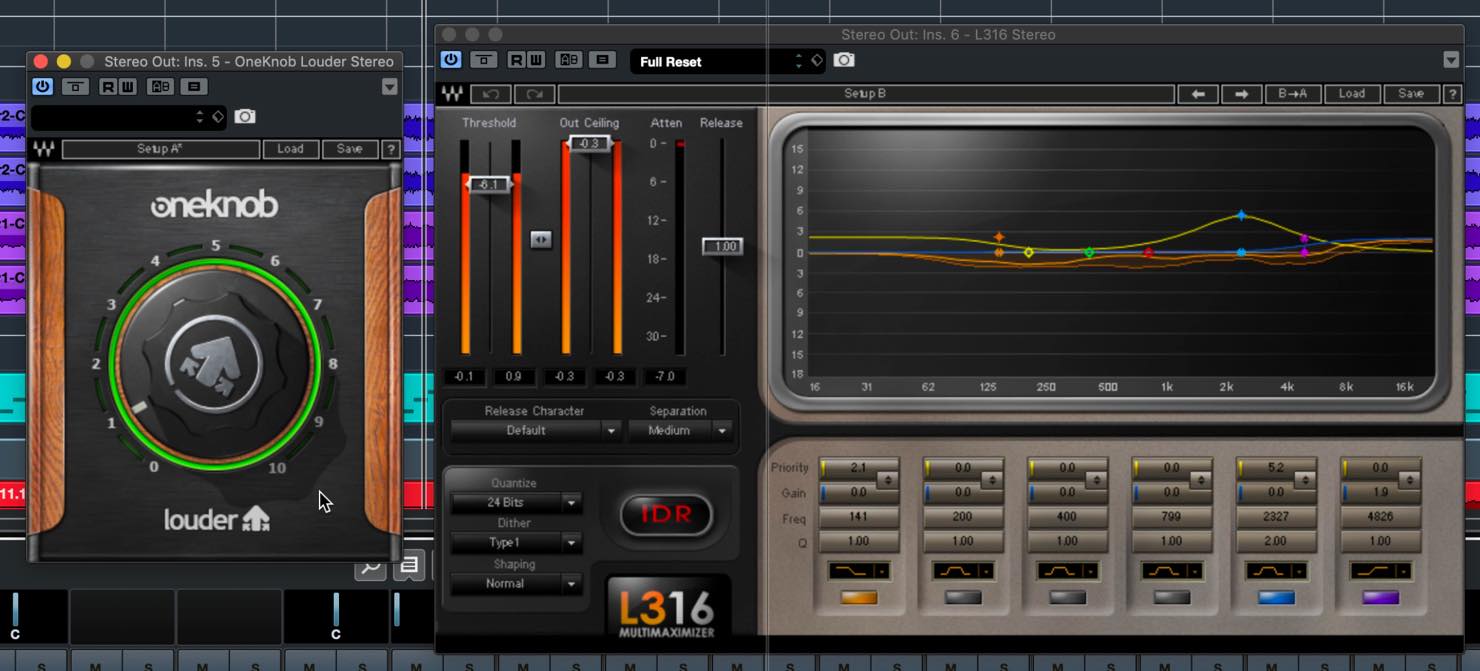
Task: Copy B to A in L316
Action: tap(1292, 94)
